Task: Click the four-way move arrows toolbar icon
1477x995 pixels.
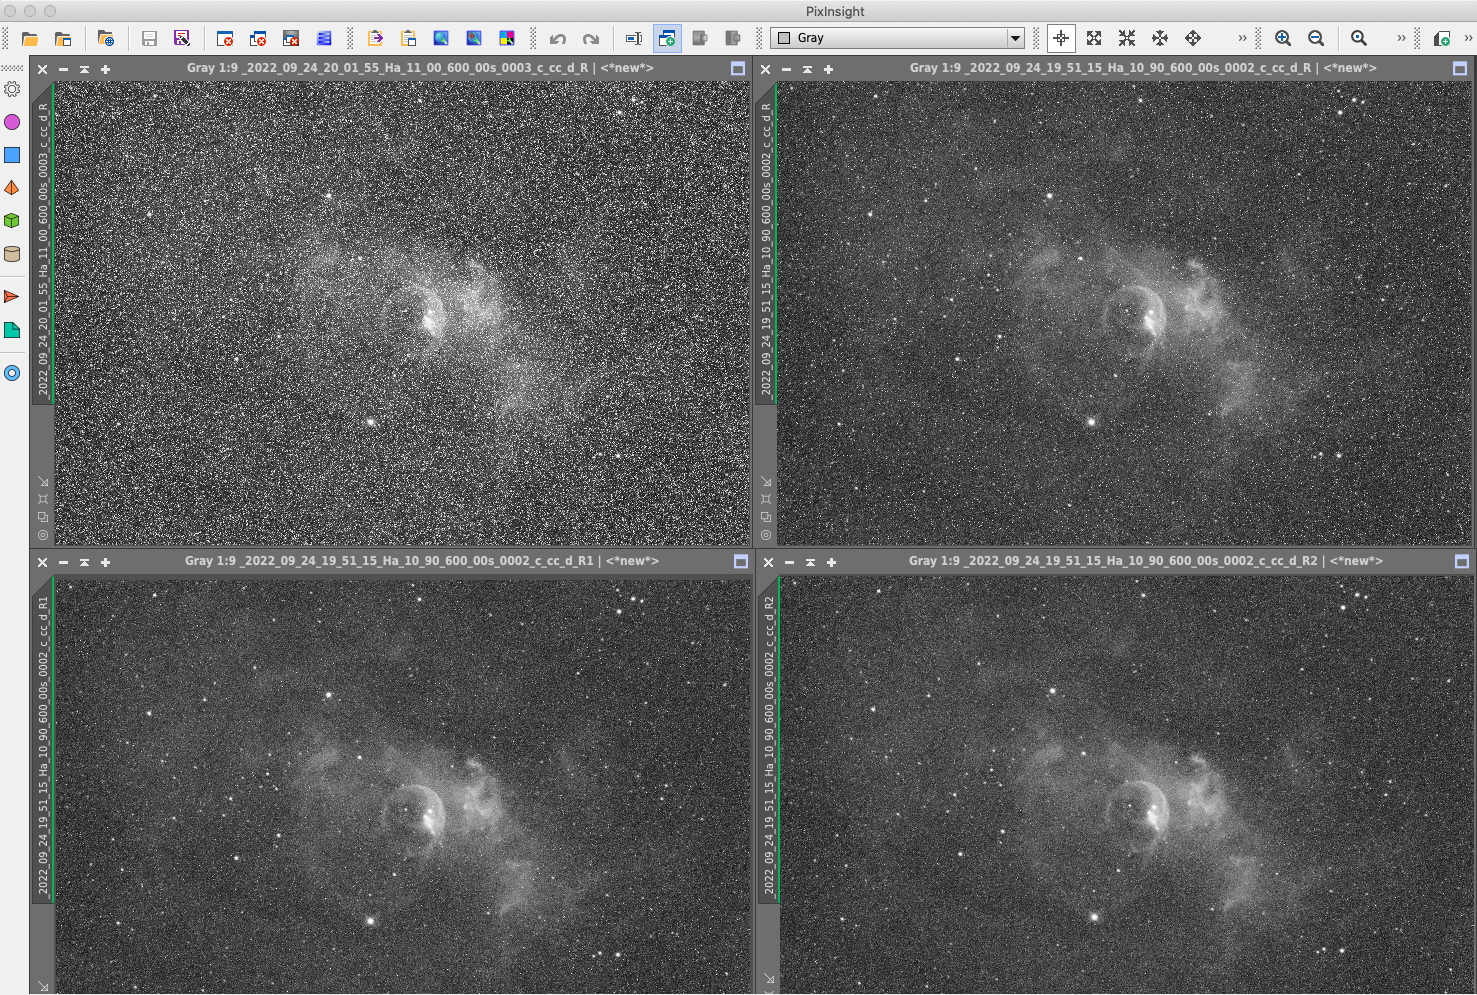Action: 1193,38
